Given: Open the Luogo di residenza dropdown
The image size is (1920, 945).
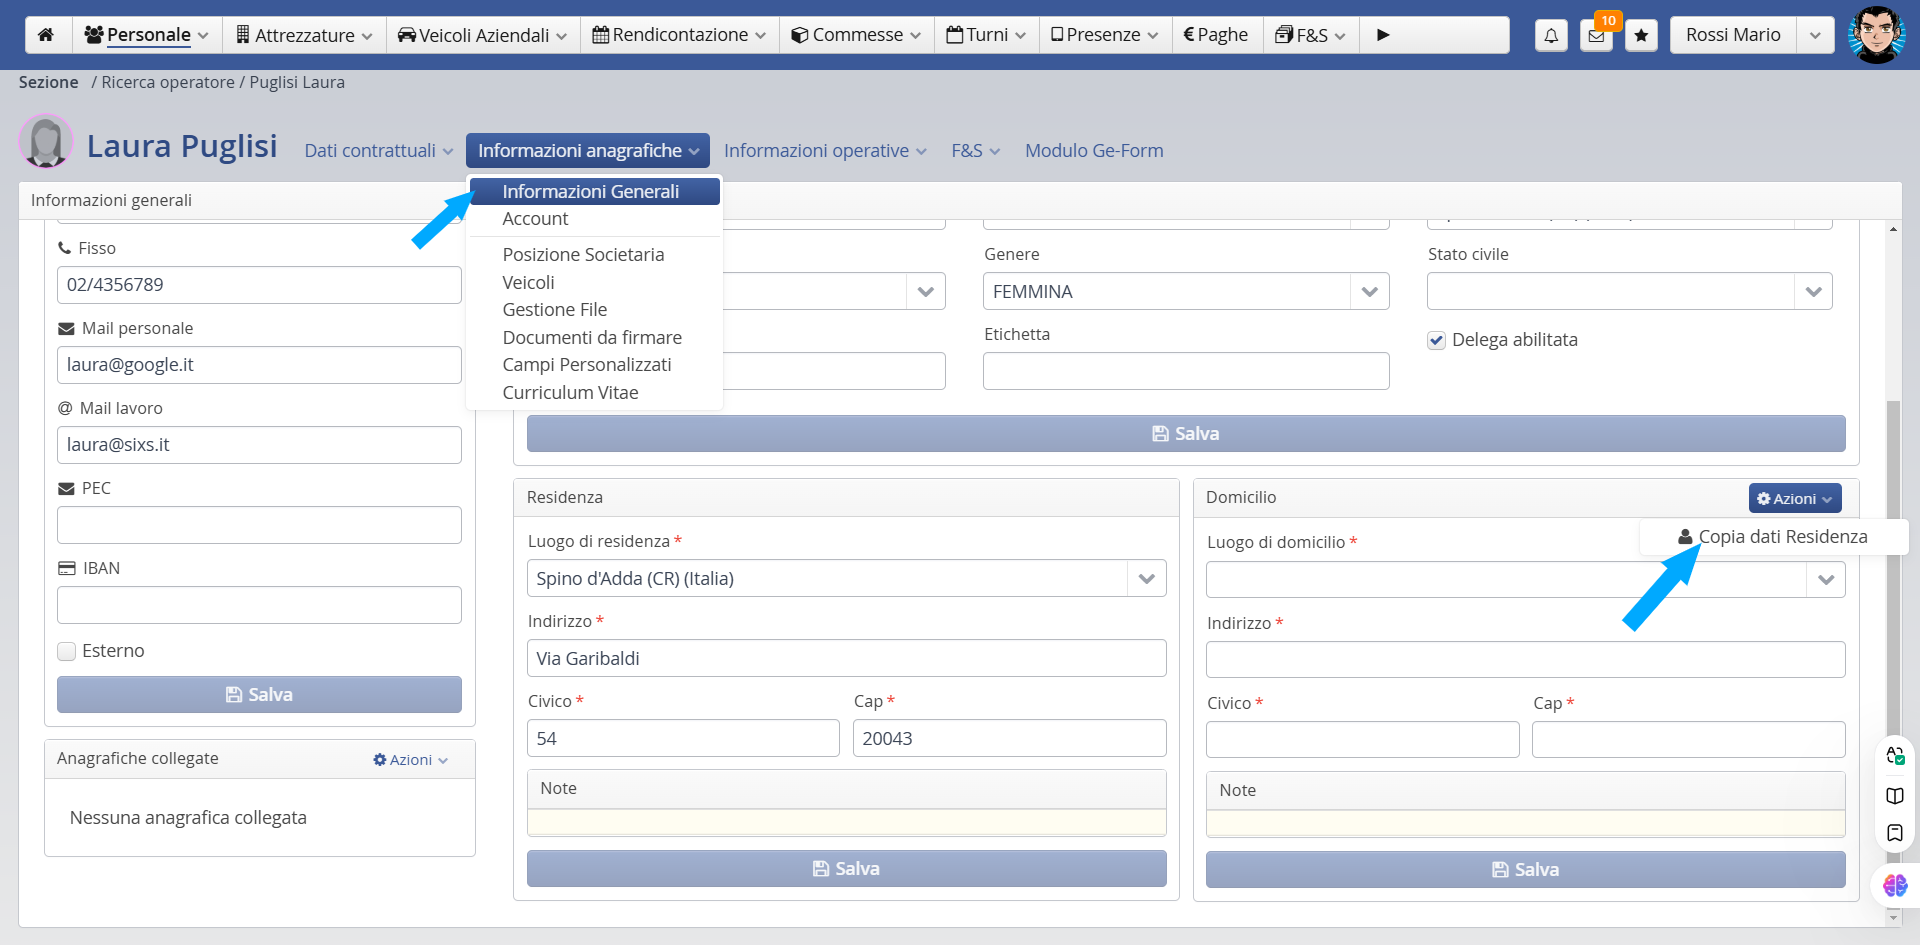Looking at the screenshot, I should [x=1146, y=579].
